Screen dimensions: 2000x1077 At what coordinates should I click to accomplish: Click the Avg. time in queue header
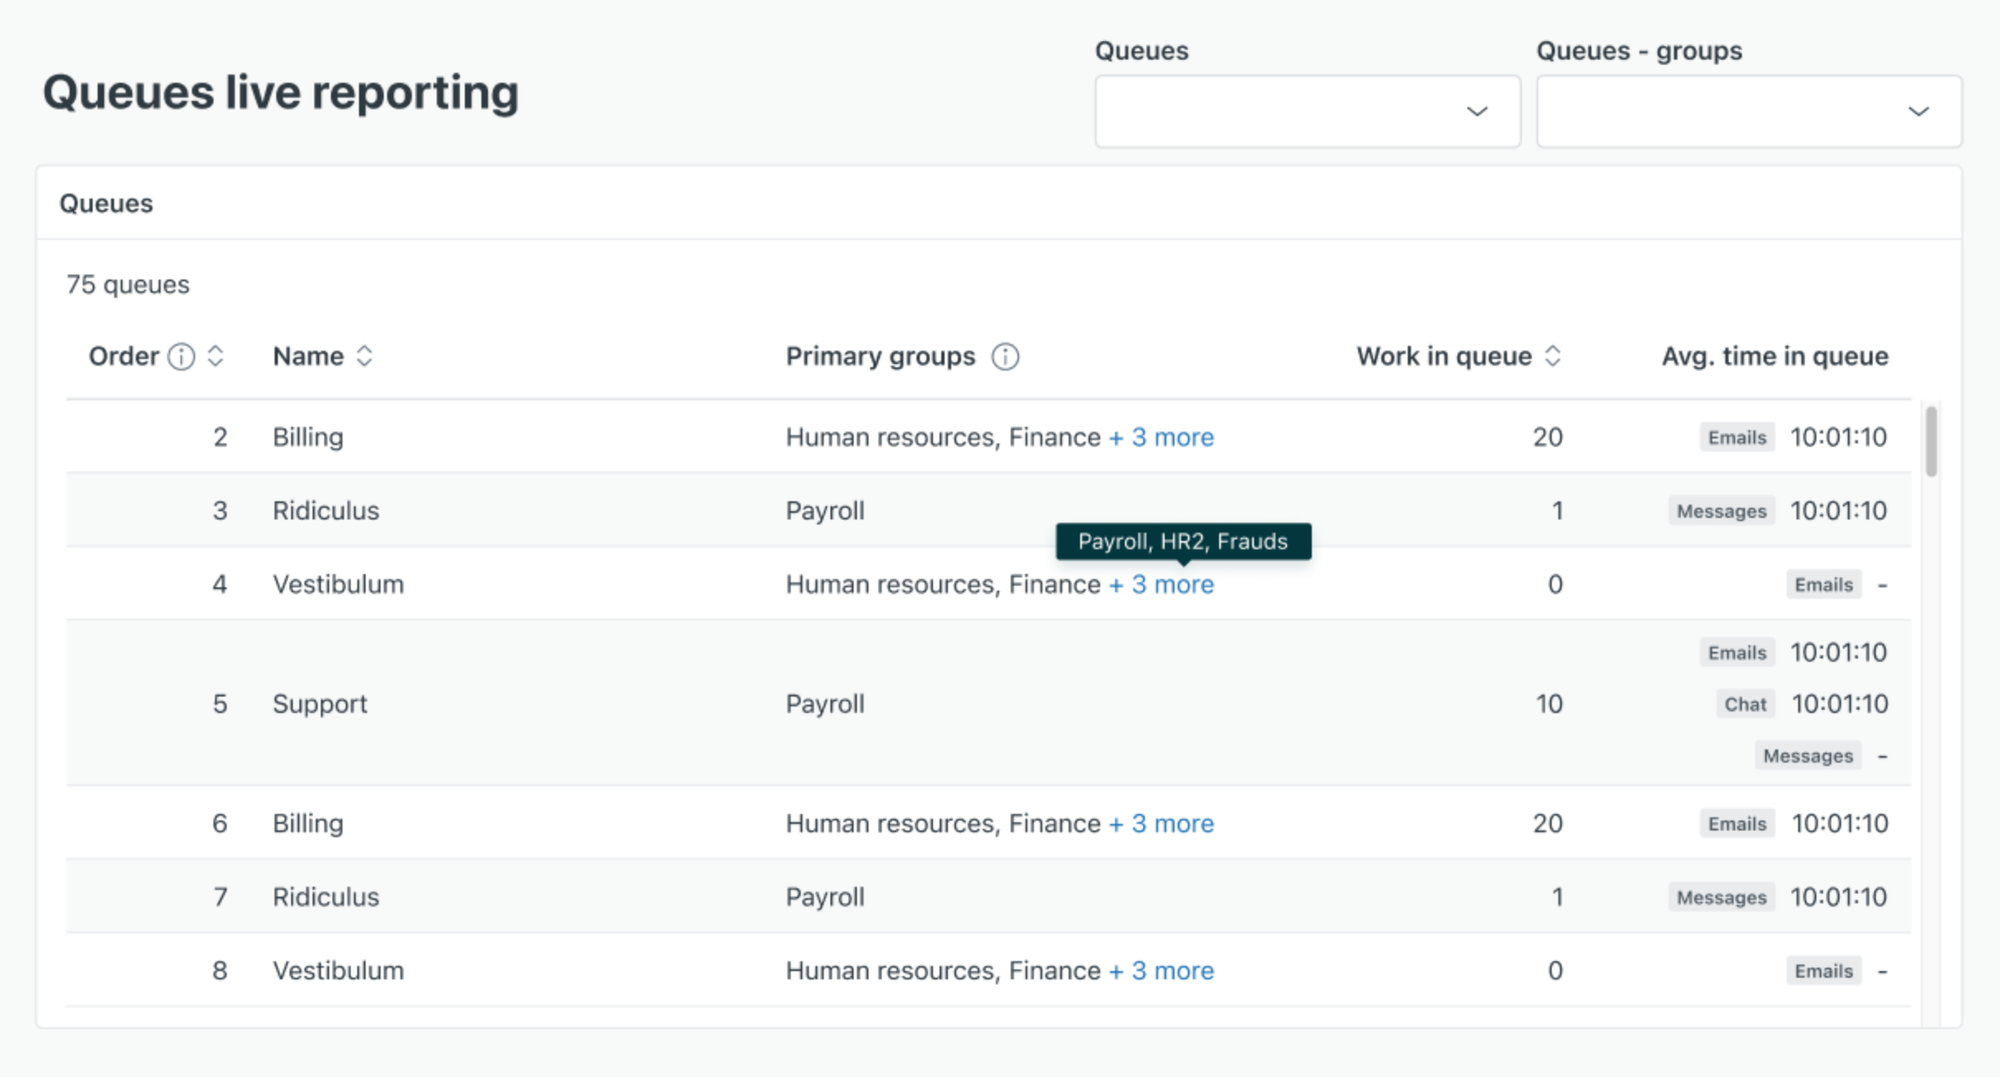pos(1774,357)
